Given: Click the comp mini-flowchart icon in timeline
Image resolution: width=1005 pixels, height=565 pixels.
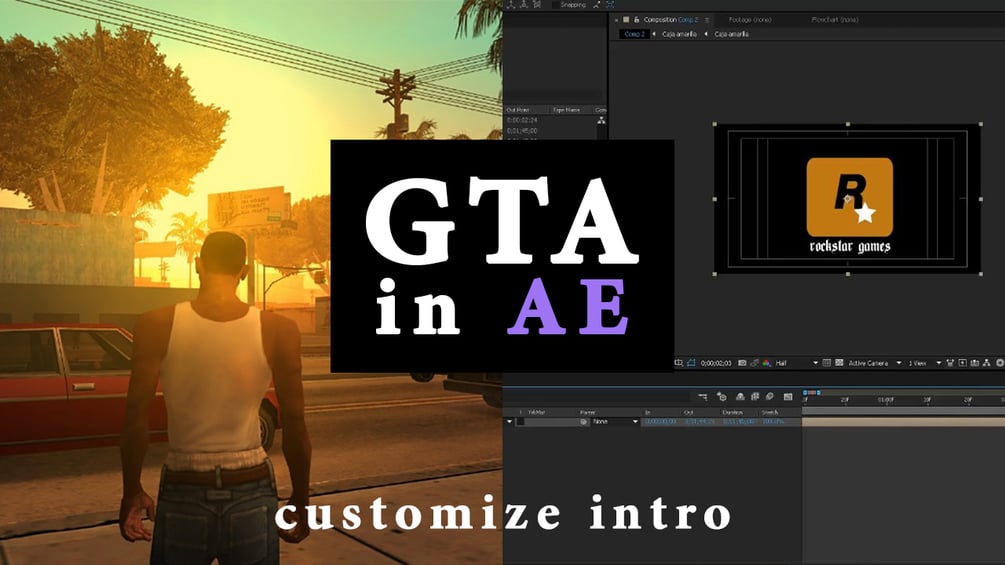Looking at the screenshot, I should pos(703,397).
